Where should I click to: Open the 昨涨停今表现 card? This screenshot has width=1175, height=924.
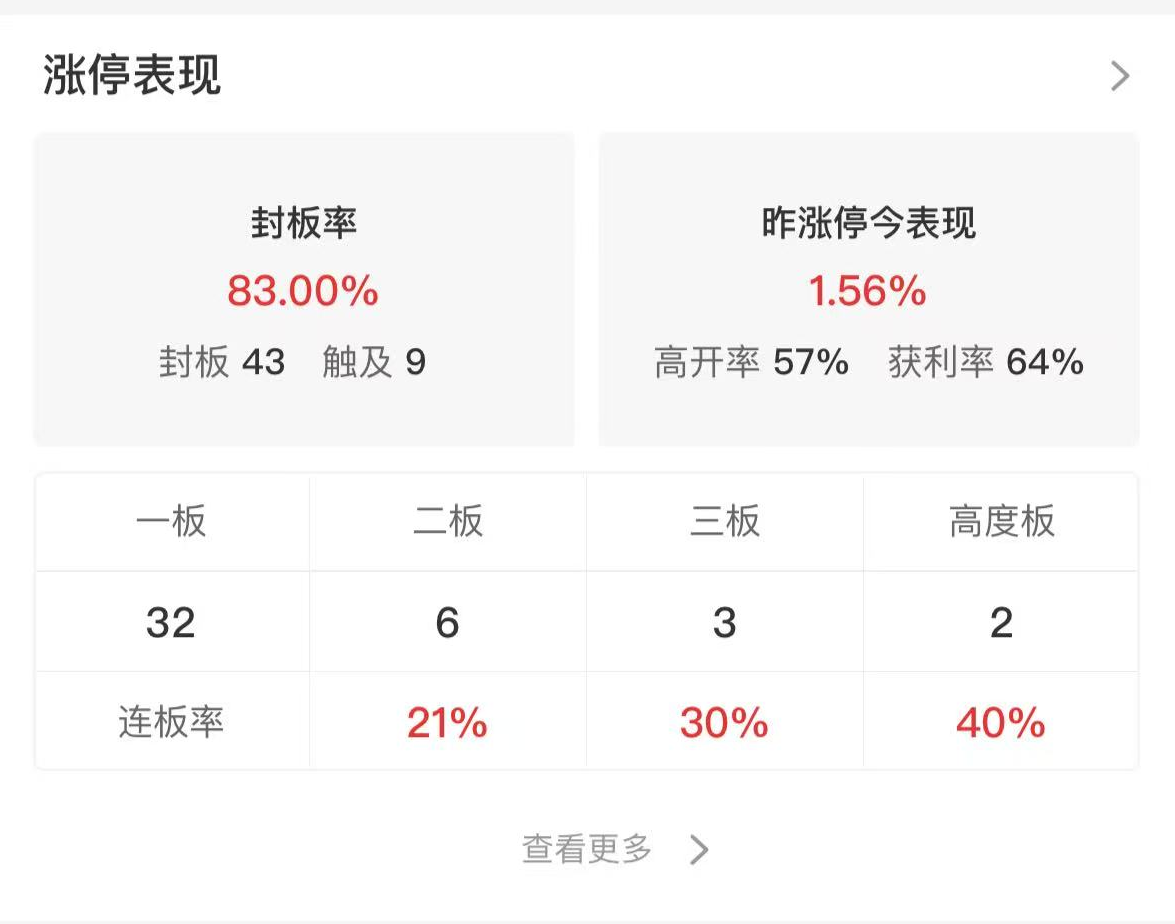868,289
